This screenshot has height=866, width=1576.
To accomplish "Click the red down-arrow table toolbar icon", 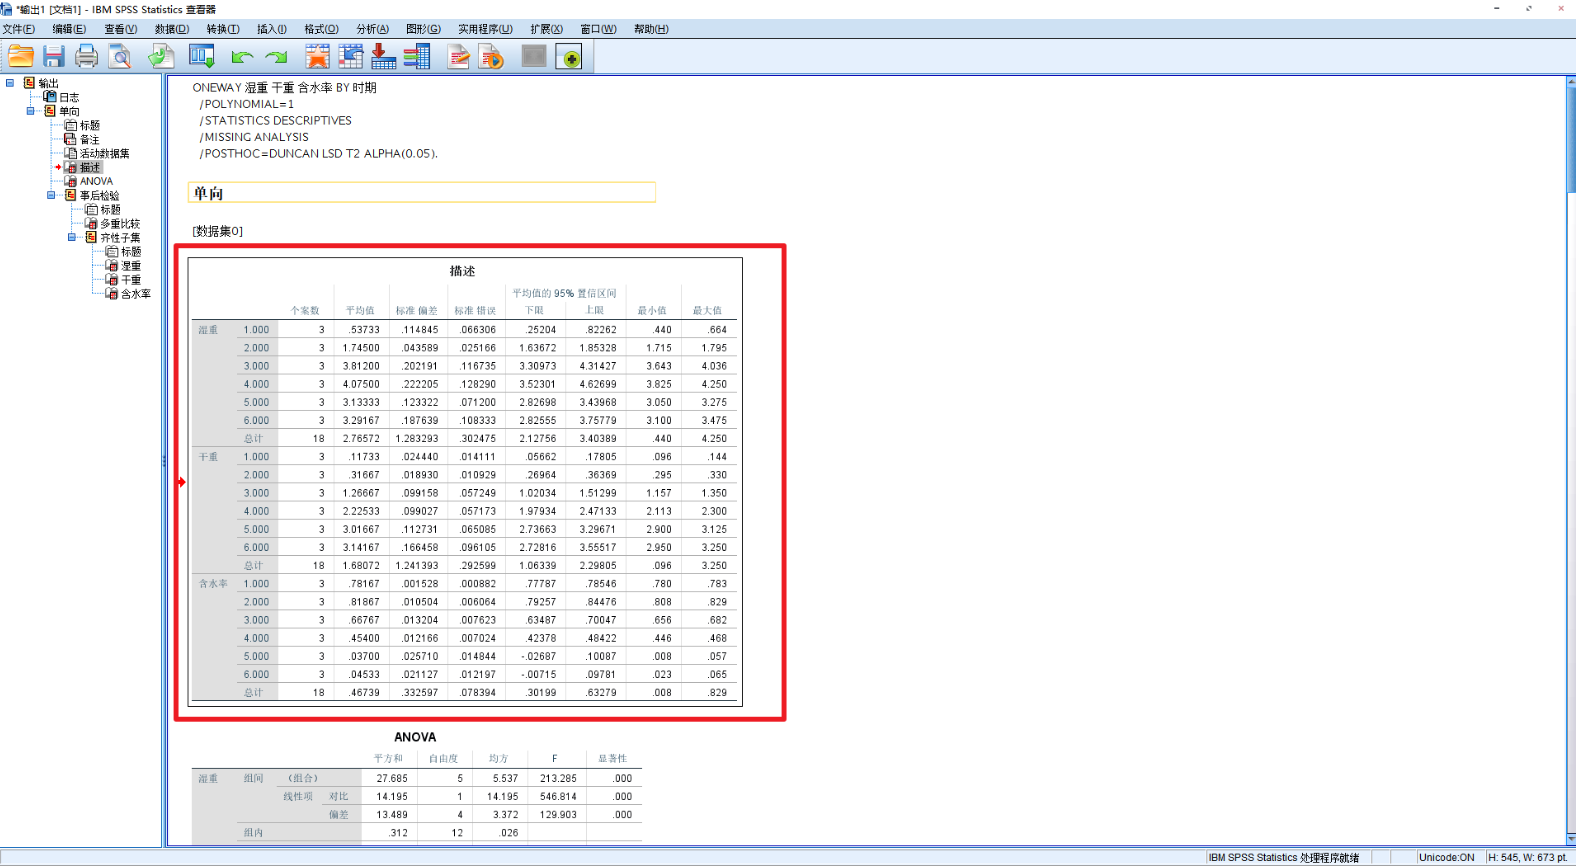I will click(384, 57).
